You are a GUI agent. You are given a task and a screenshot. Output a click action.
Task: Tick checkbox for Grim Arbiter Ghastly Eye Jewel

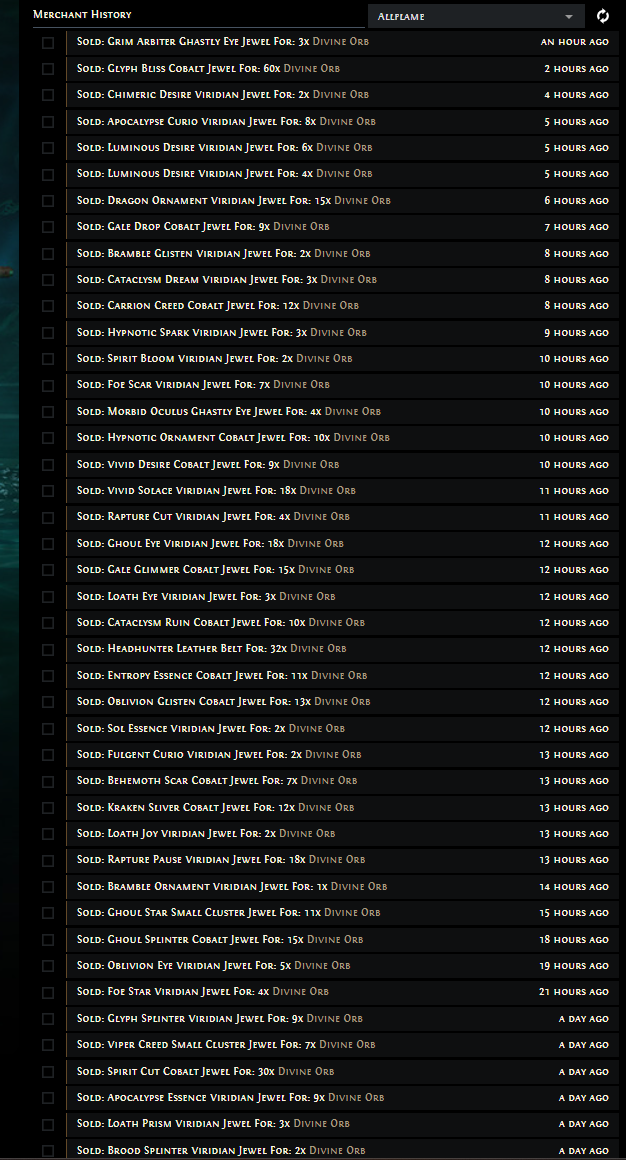click(x=48, y=43)
